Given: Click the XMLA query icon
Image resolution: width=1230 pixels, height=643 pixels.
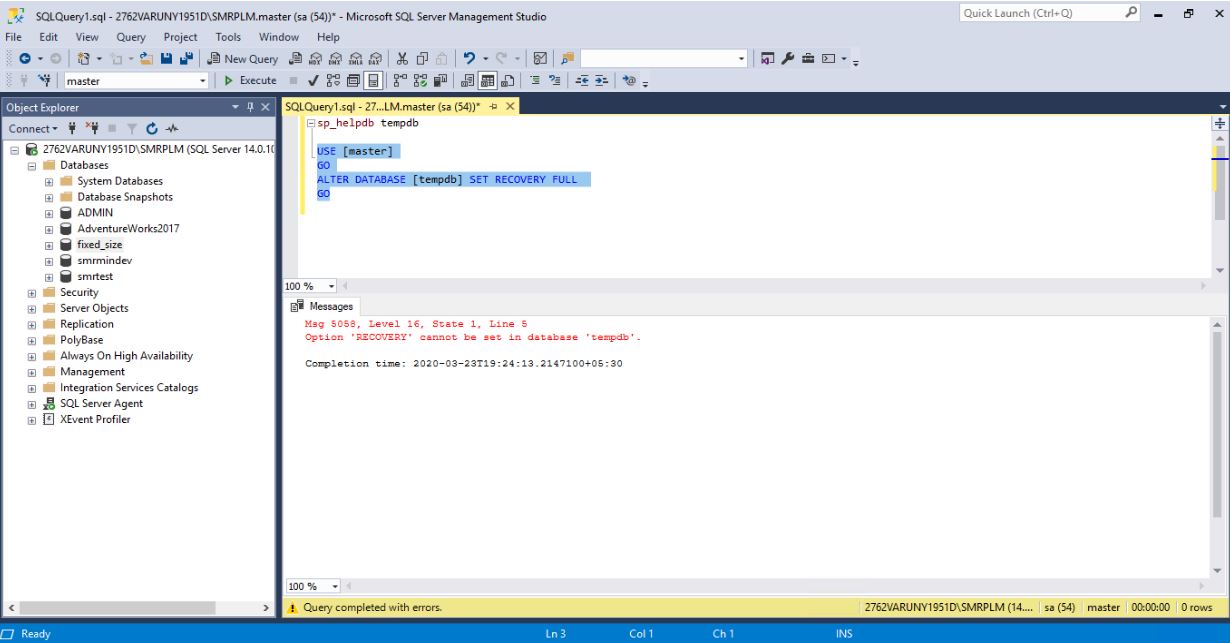Looking at the screenshot, I should (357, 59).
